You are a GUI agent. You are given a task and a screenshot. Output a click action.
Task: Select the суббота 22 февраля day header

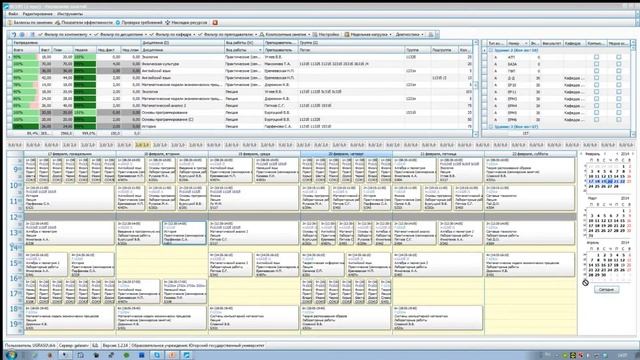pyautogui.click(x=531, y=154)
